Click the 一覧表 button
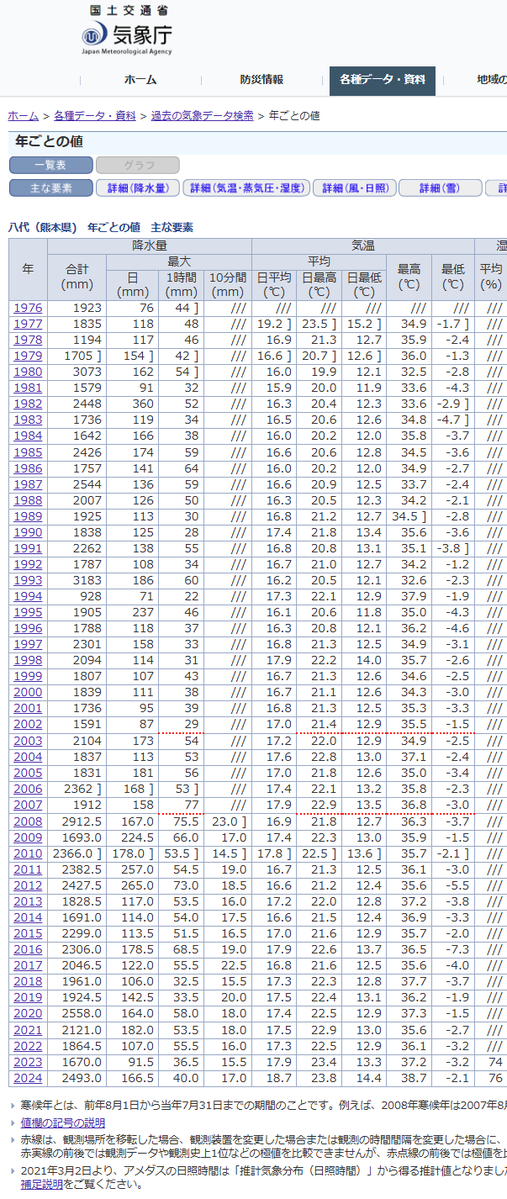This screenshot has width=507, height=1199. tap(50, 165)
